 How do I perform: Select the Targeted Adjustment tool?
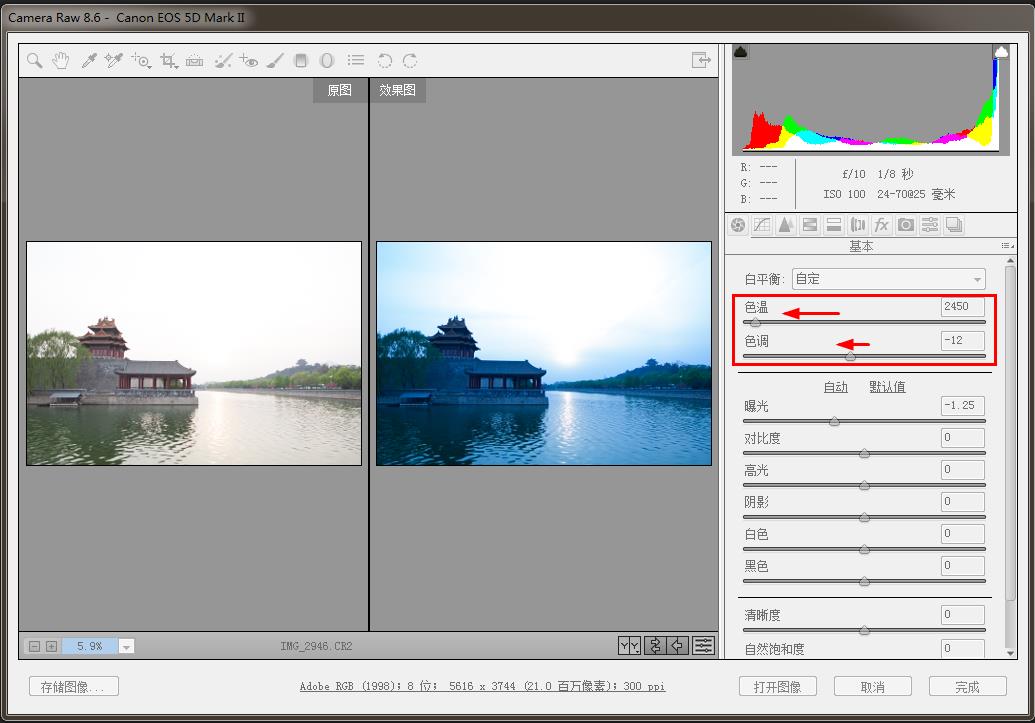tap(141, 61)
